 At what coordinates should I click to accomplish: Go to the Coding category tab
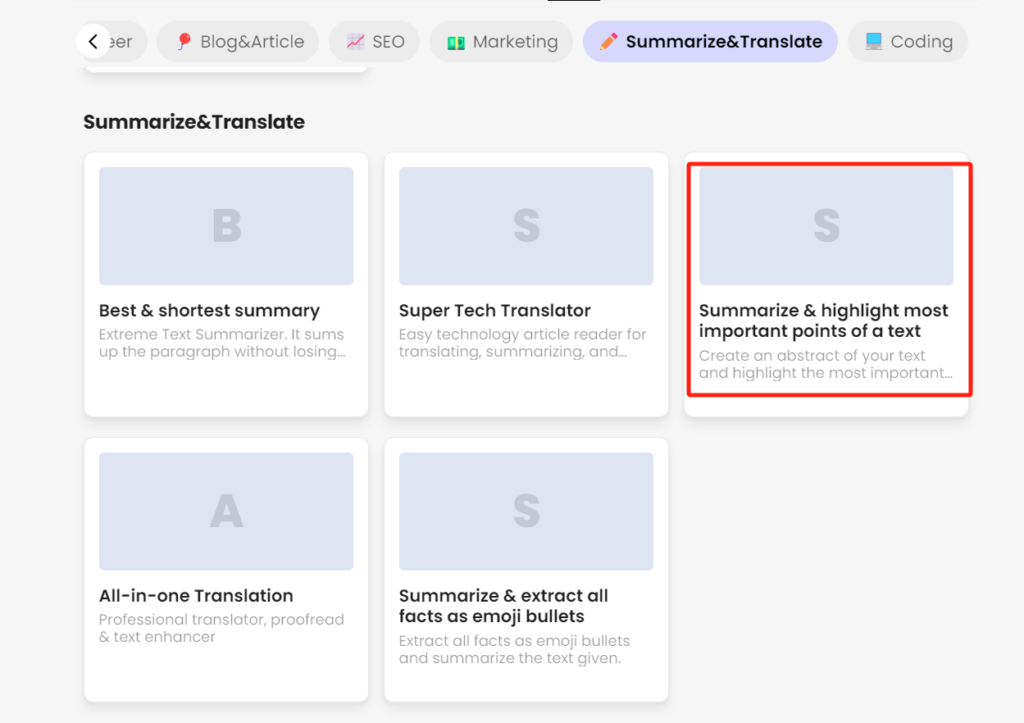[x=908, y=41]
